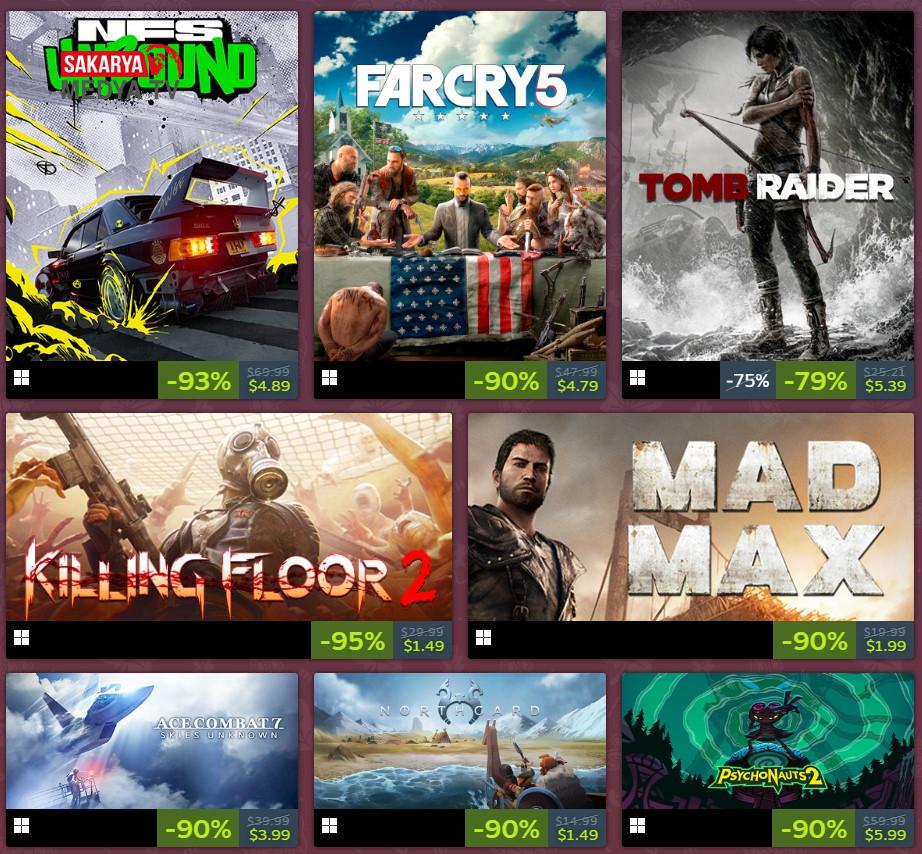
Task: Click the $1.99 Mad Max price
Action: [886, 646]
